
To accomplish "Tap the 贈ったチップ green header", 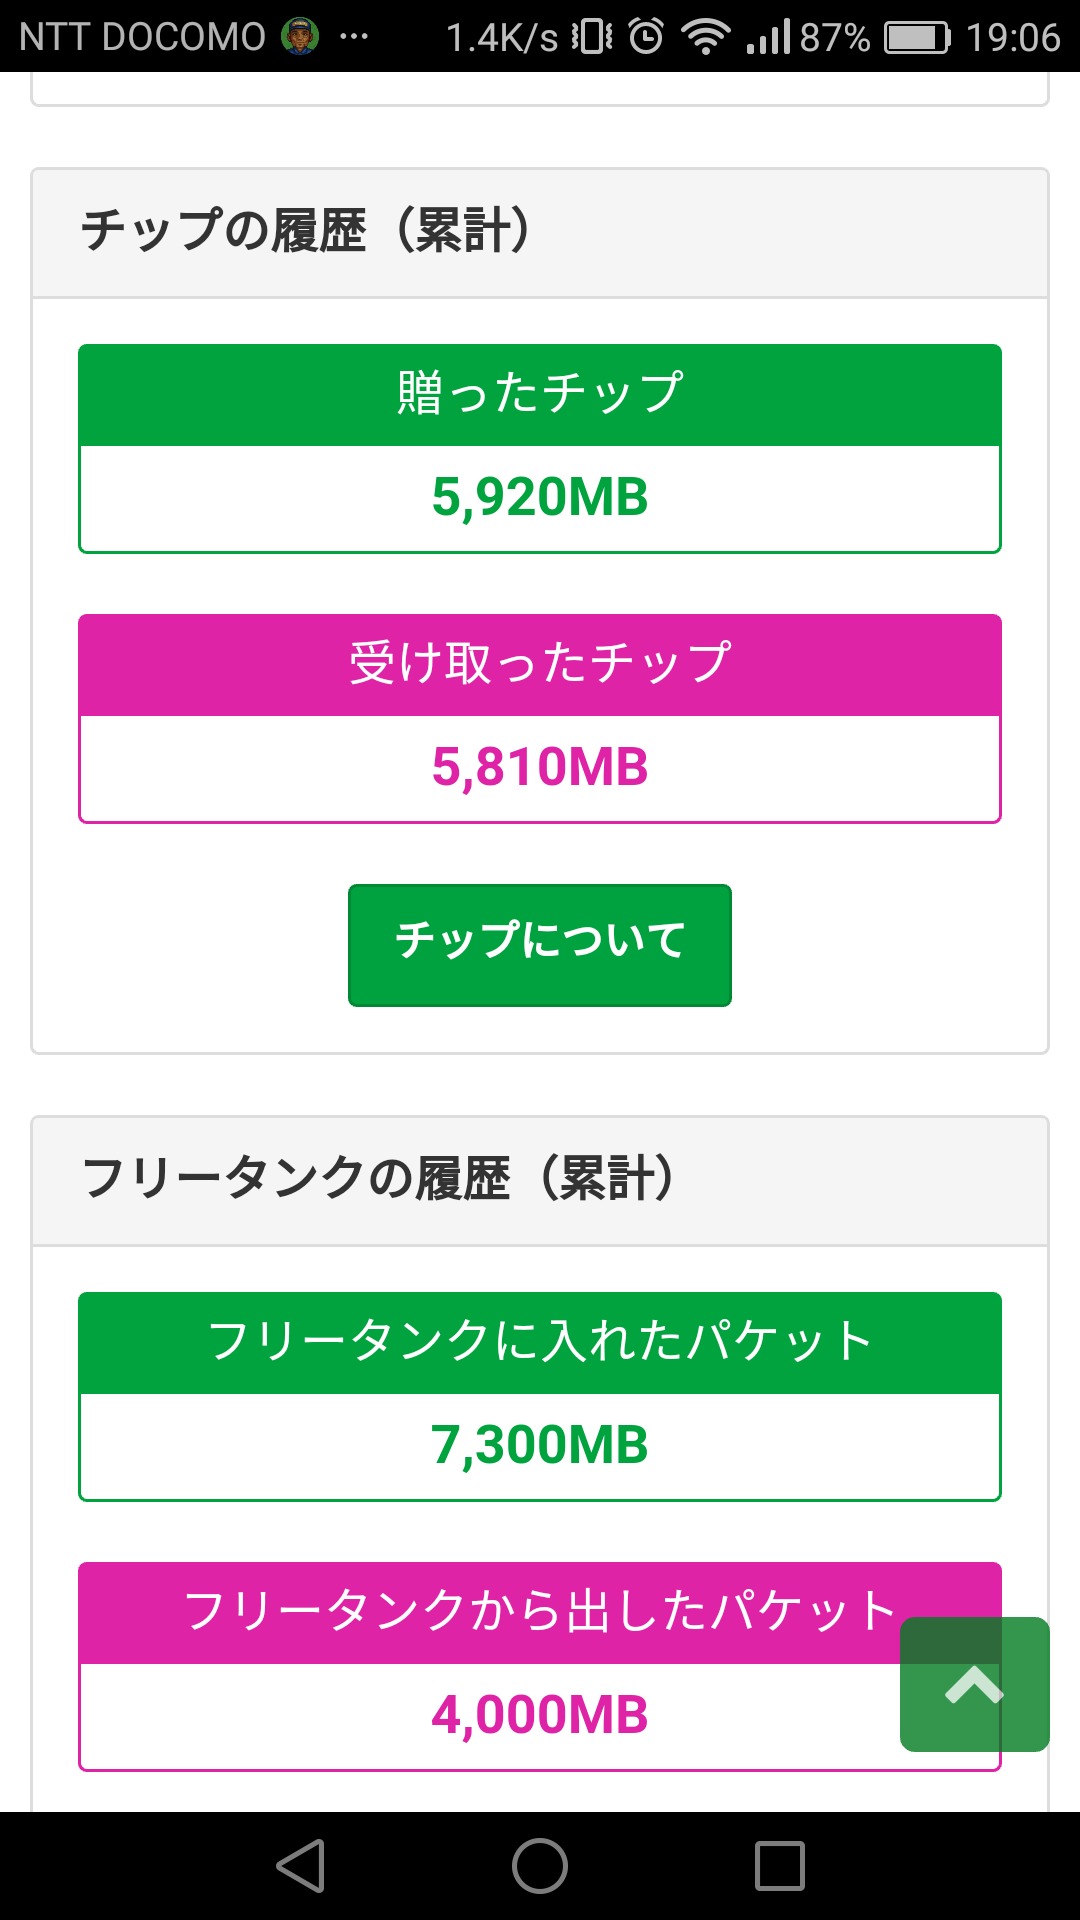I will pyautogui.click(x=540, y=394).
